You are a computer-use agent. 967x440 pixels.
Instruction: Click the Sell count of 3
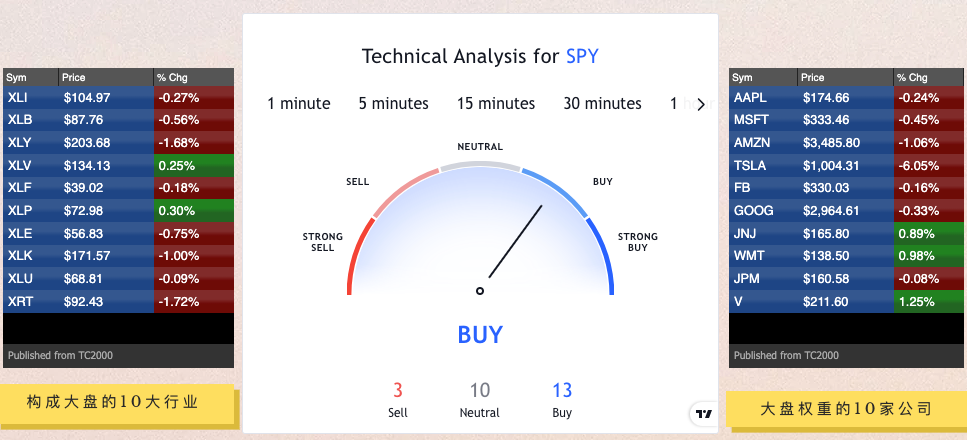(x=398, y=391)
